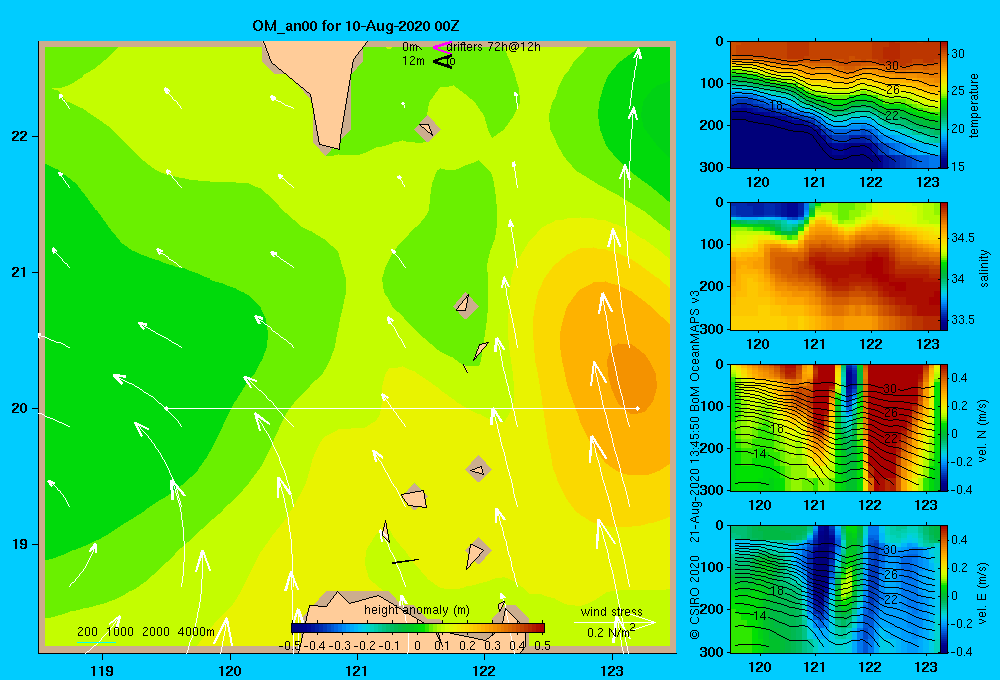Click the '18' contour label in vel. E panel

pos(776,591)
